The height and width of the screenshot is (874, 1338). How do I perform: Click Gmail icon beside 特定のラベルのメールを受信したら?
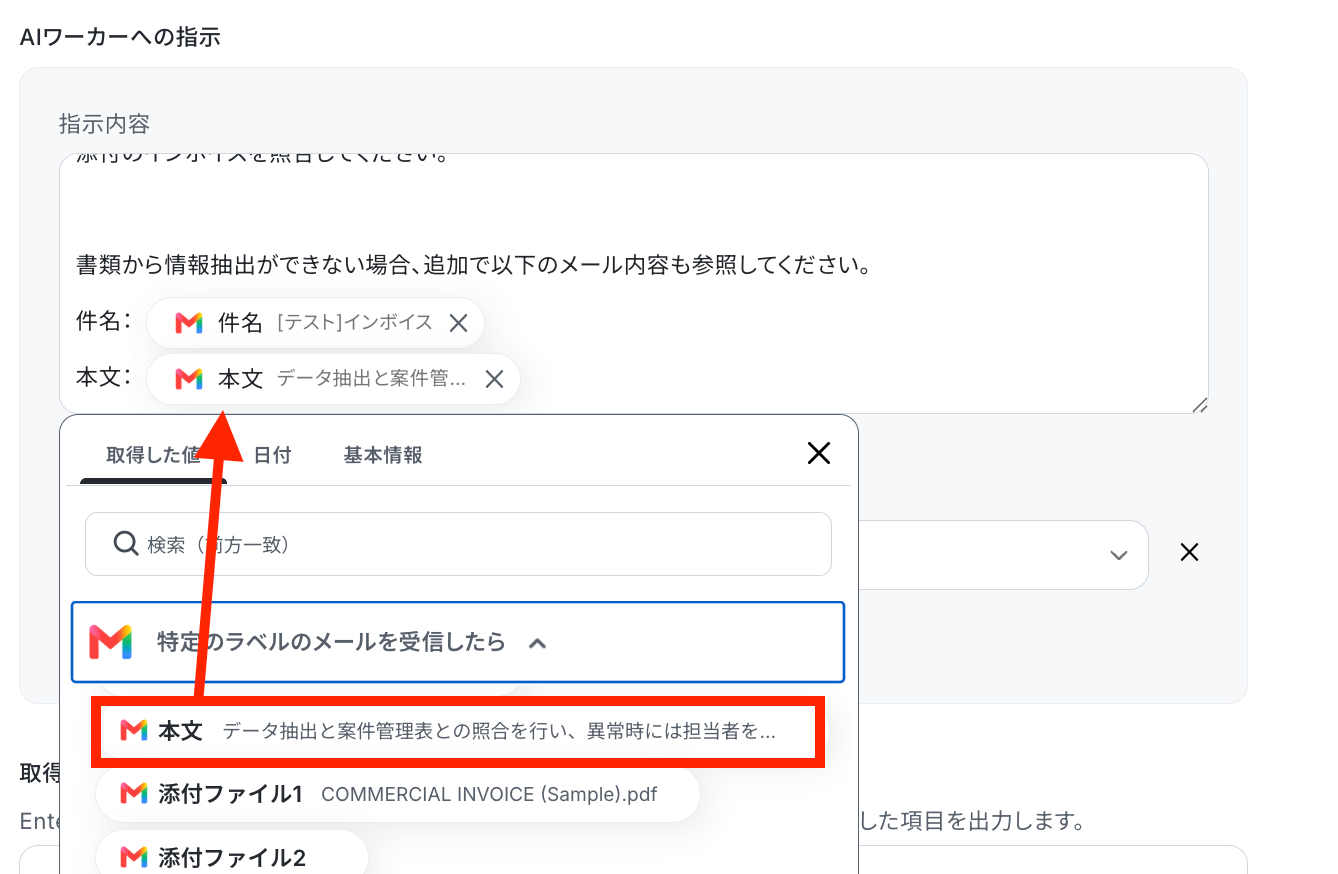pos(110,641)
